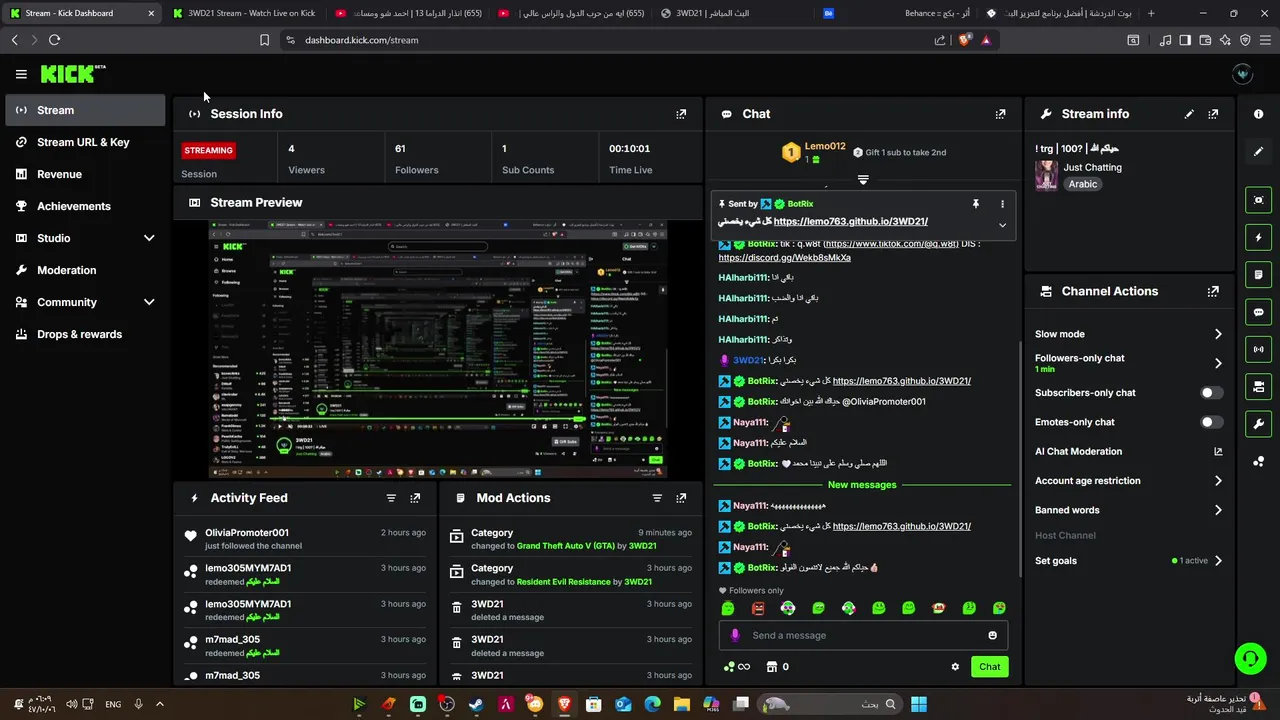Open chat settings gear icon
The height and width of the screenshot is (720, 1280).
(955, 667)
